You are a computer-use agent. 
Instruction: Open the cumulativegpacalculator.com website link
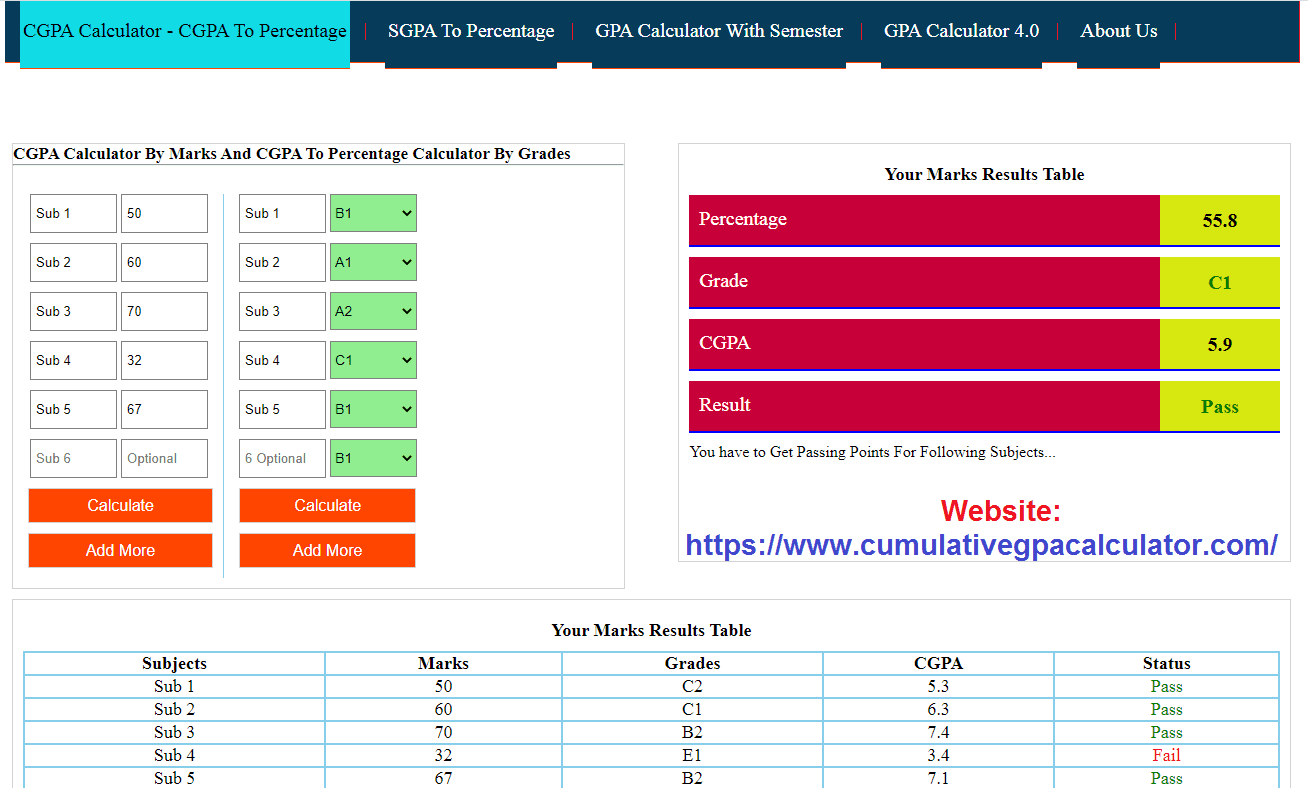[x=982, y=545]
